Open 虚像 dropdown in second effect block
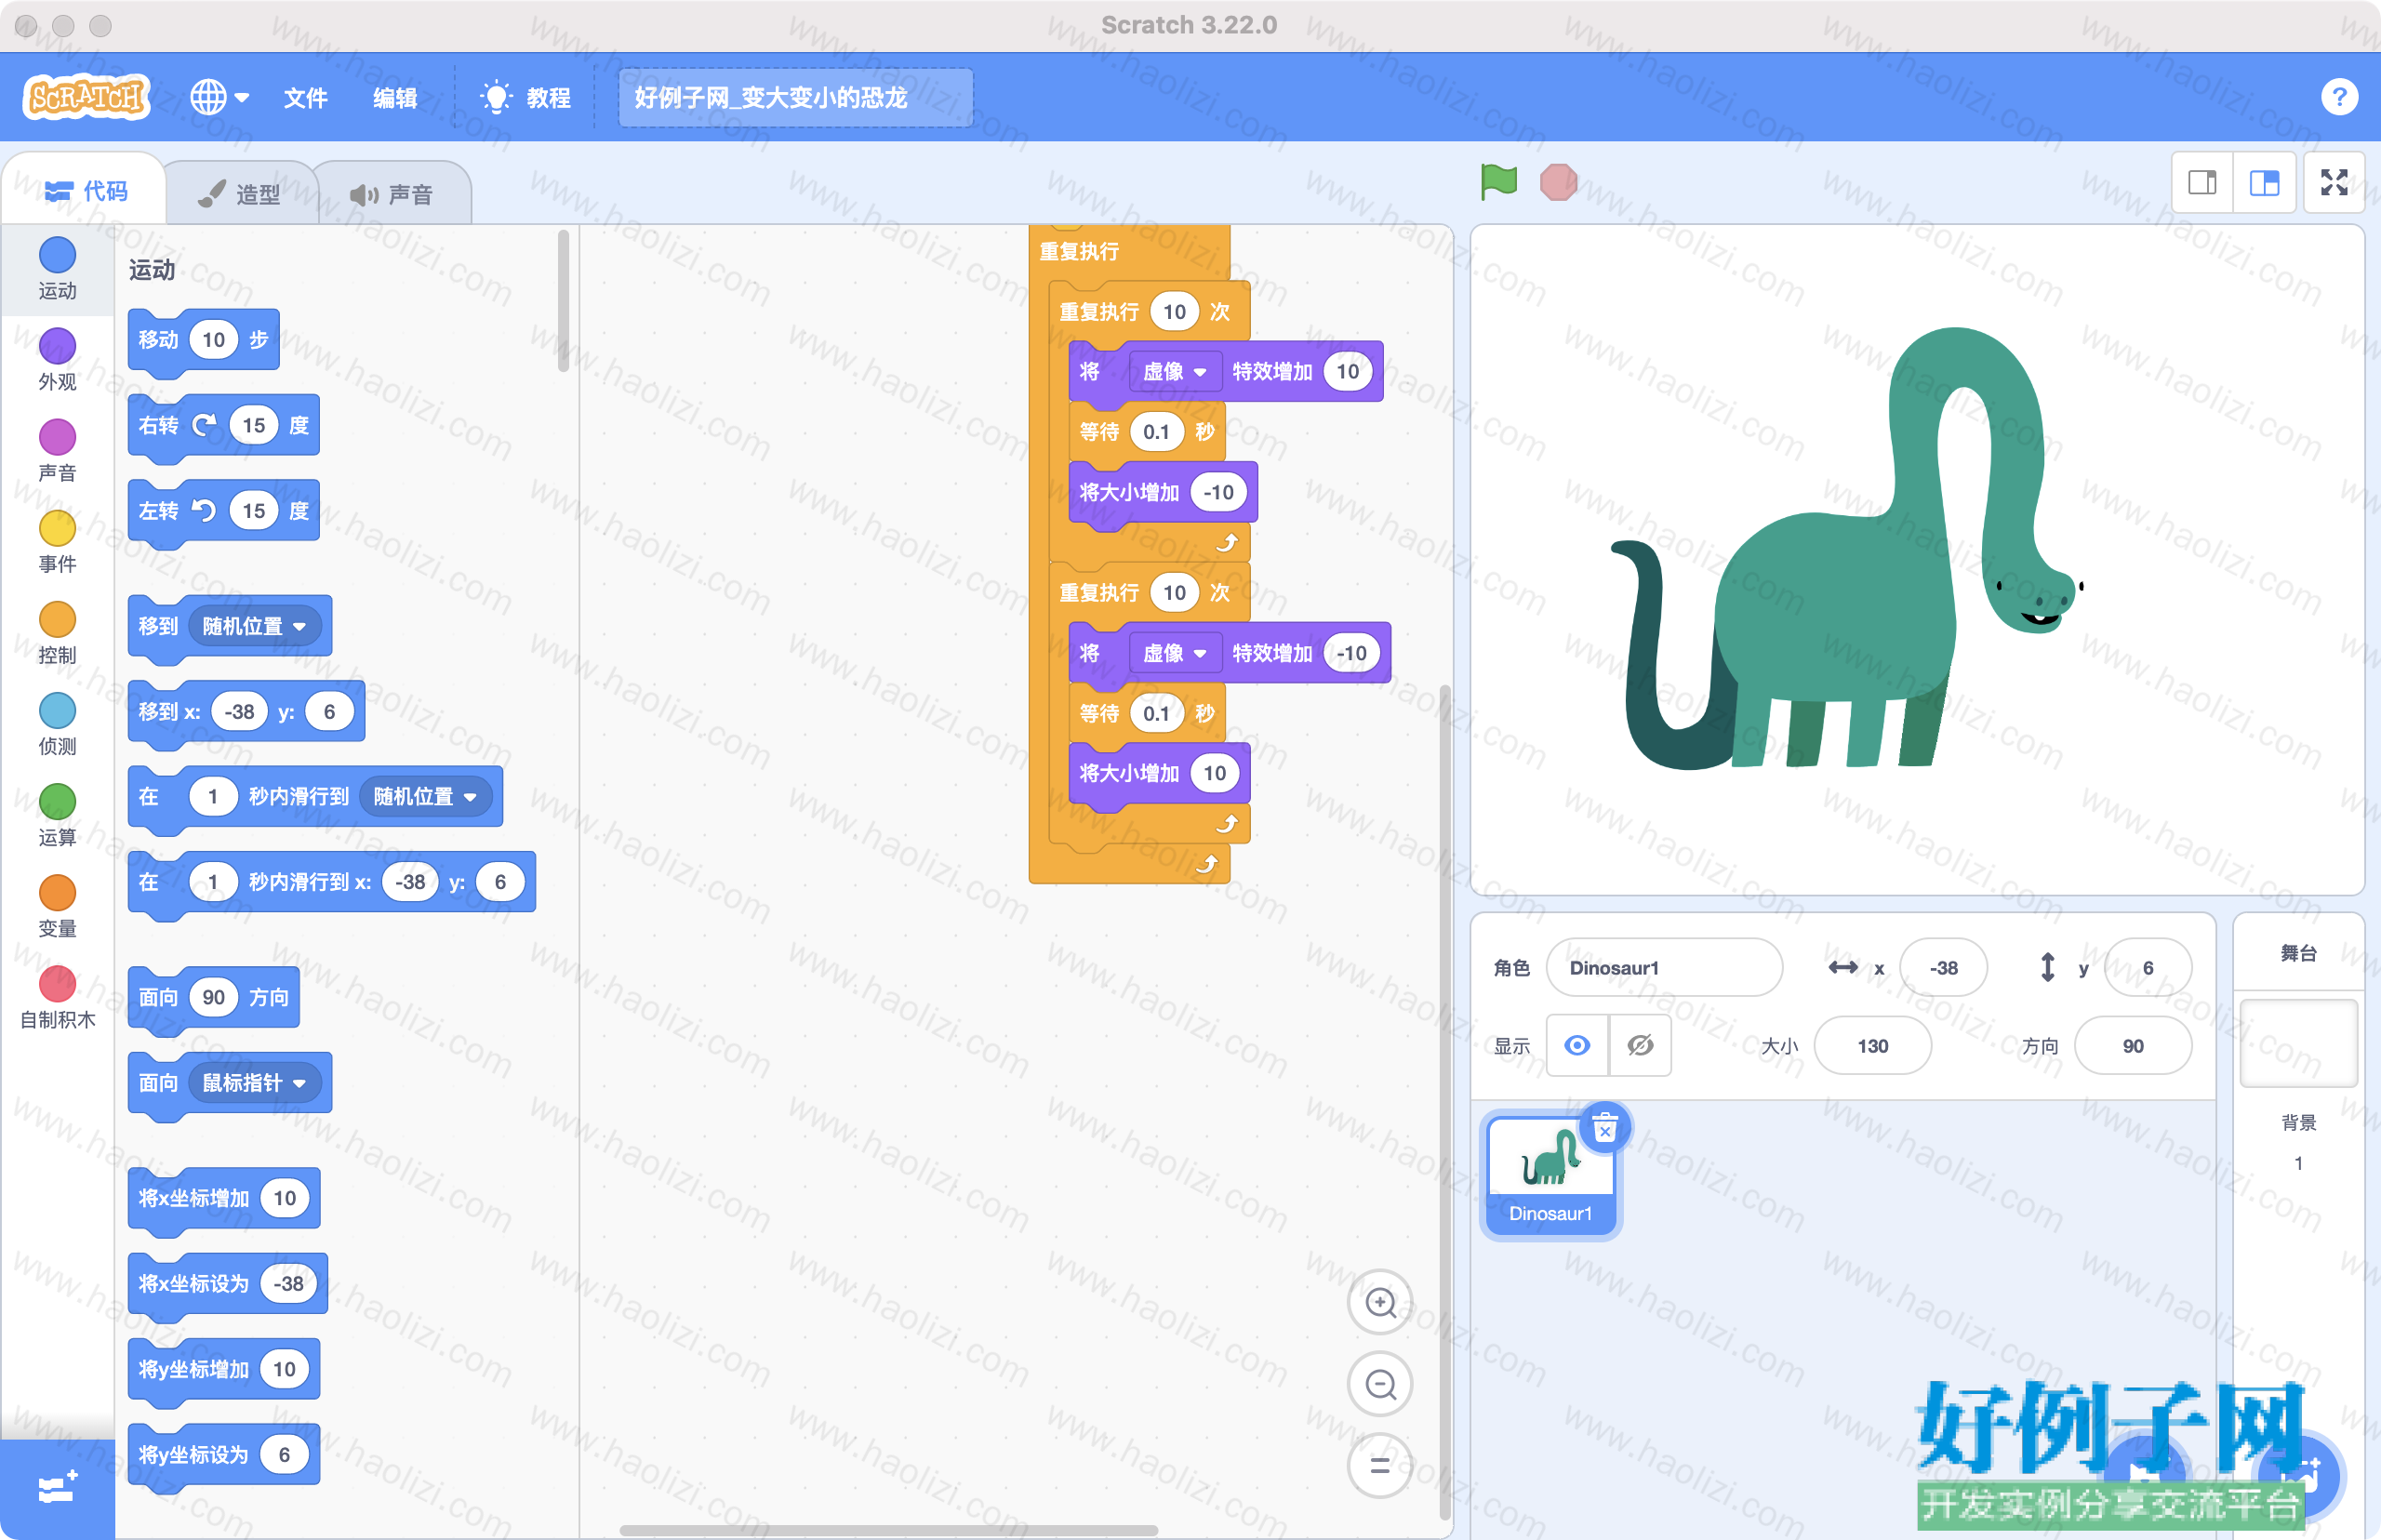Image resolution: width=2381 pixels, height=1540 pixels. tap(1174, 653)
